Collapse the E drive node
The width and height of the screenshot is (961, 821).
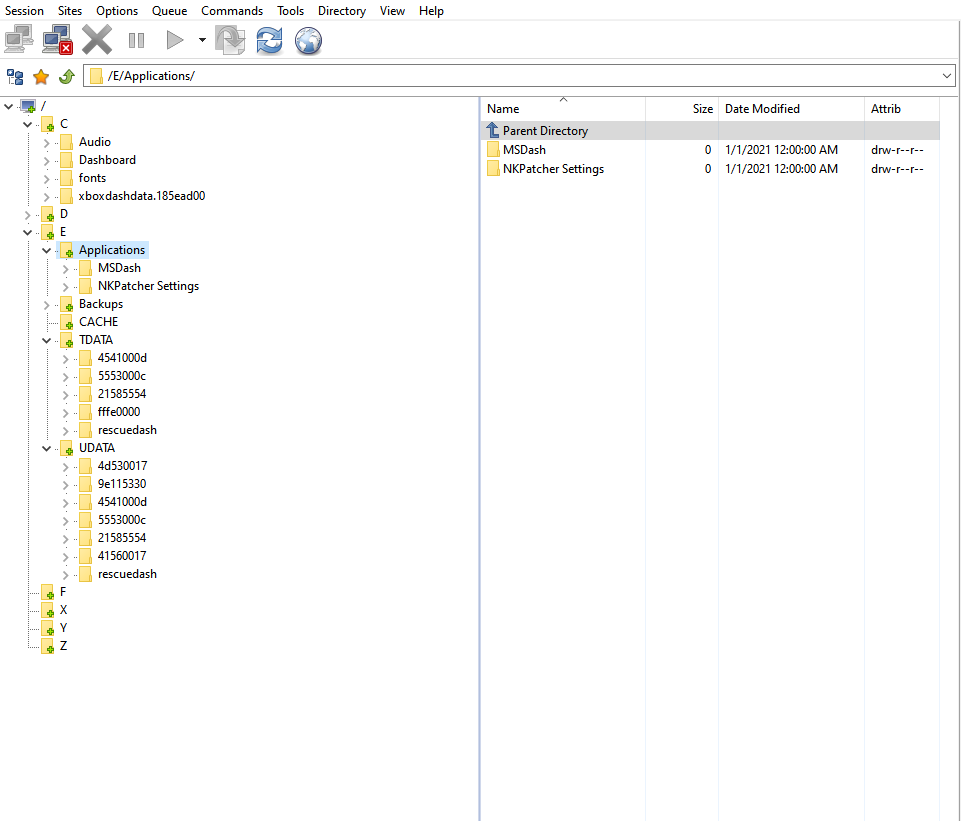[x=28, y=232]
